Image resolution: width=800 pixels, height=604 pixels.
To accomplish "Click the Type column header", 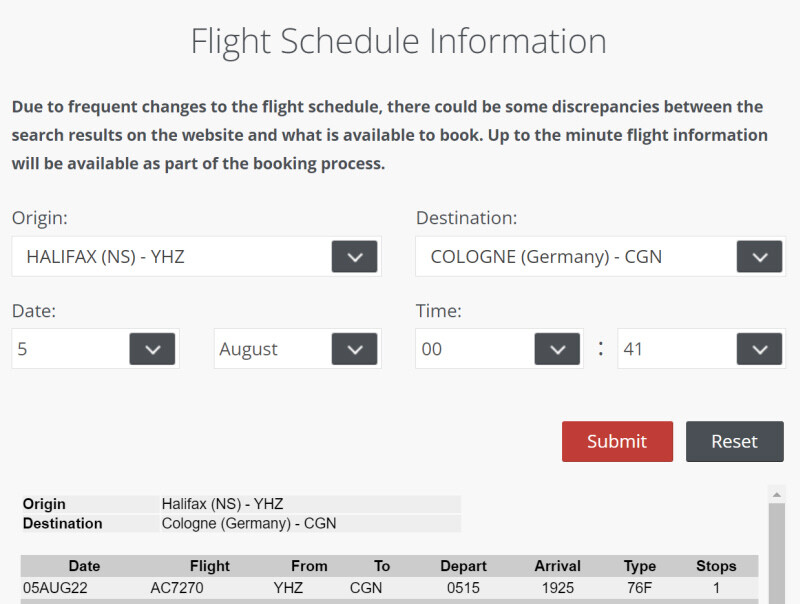I will 639,566.
